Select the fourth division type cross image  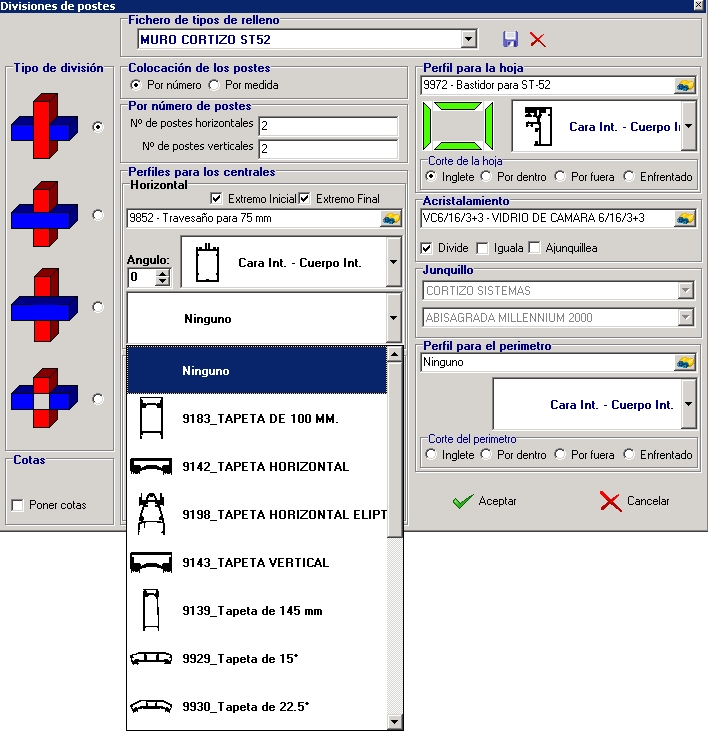point(44,398)
